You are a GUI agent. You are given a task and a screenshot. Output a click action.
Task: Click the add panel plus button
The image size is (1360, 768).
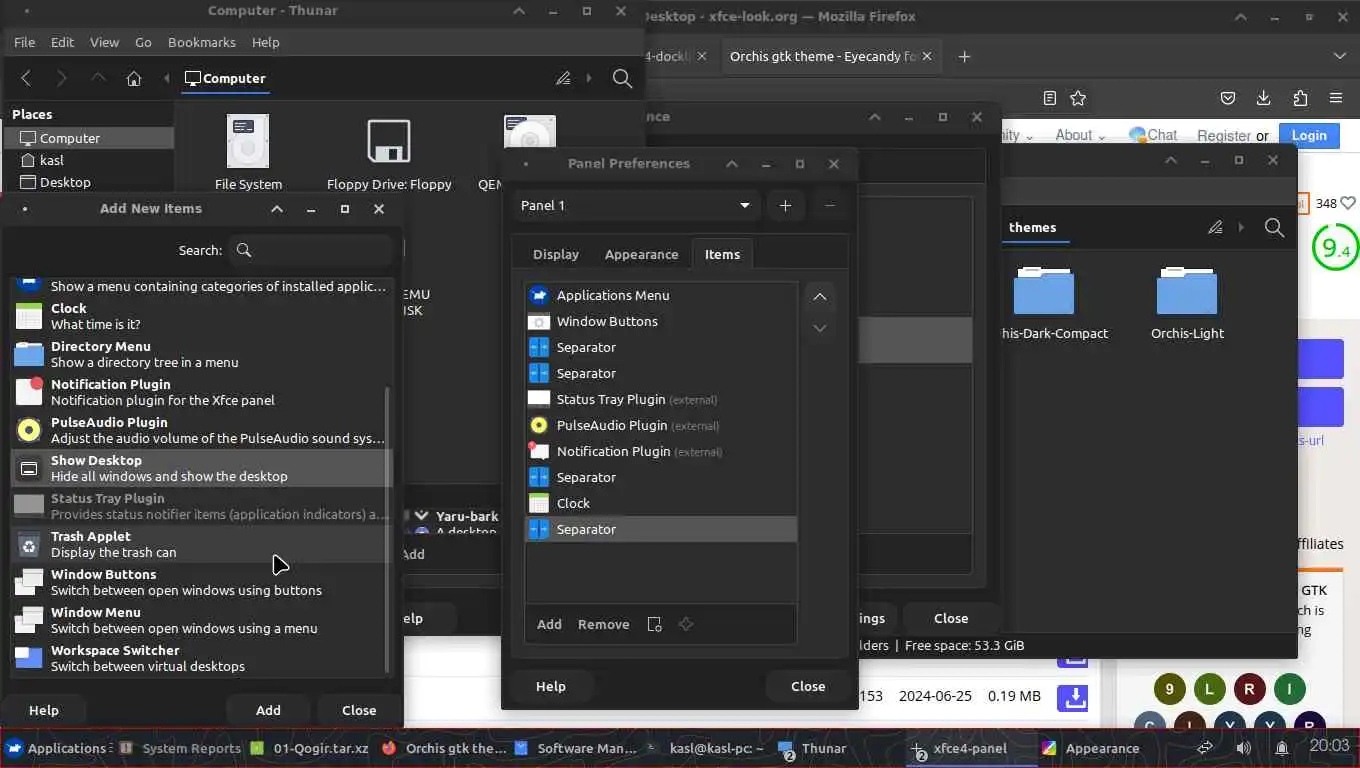(x=785, y=205)
